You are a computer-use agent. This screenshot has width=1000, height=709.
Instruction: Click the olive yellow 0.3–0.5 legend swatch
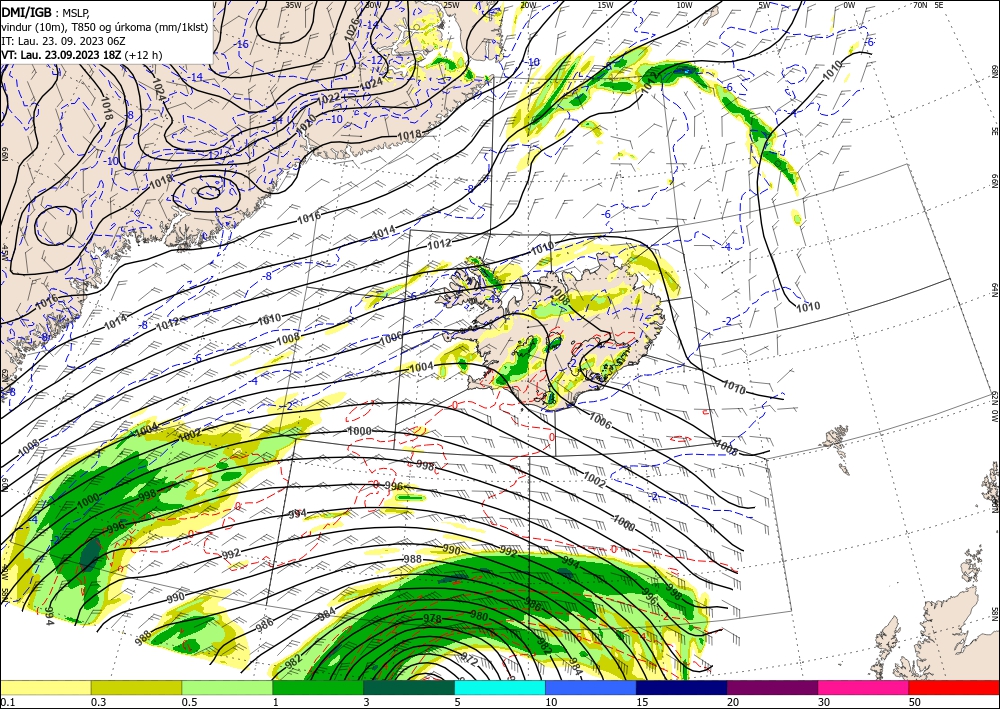coord(136,687)
